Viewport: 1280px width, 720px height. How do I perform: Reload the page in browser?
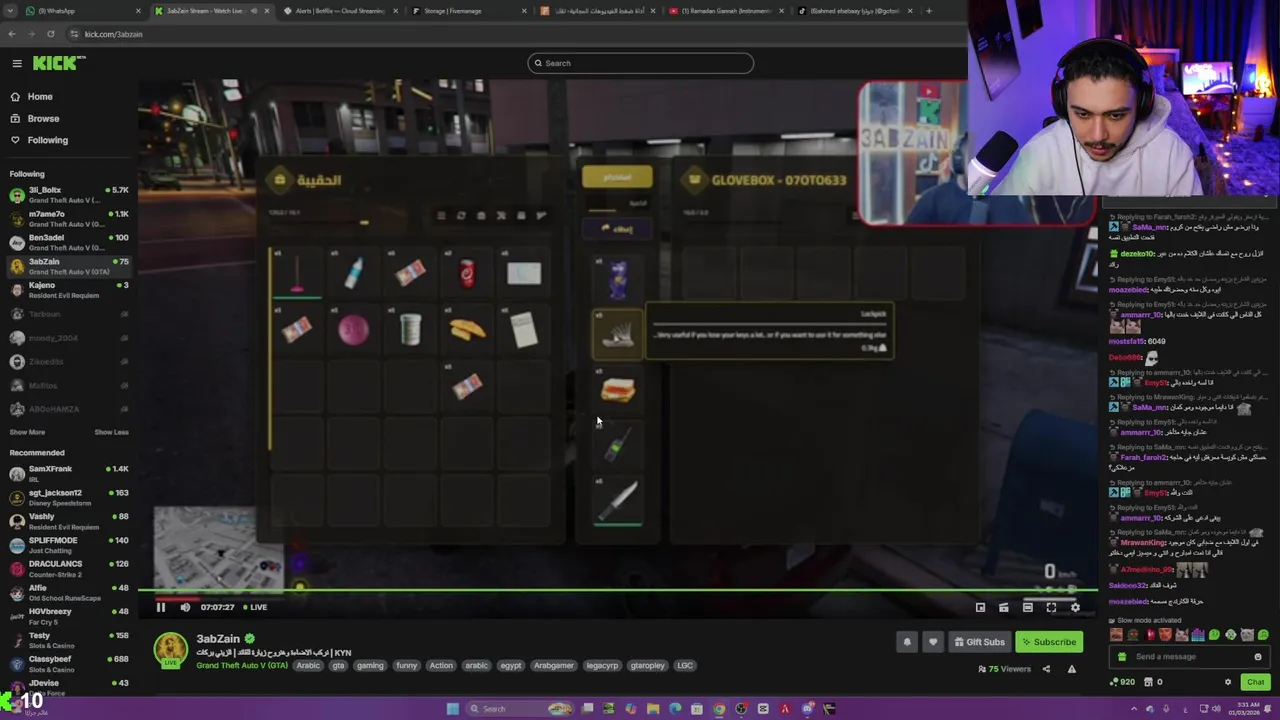pyautogui.click(x=50, y=34)
